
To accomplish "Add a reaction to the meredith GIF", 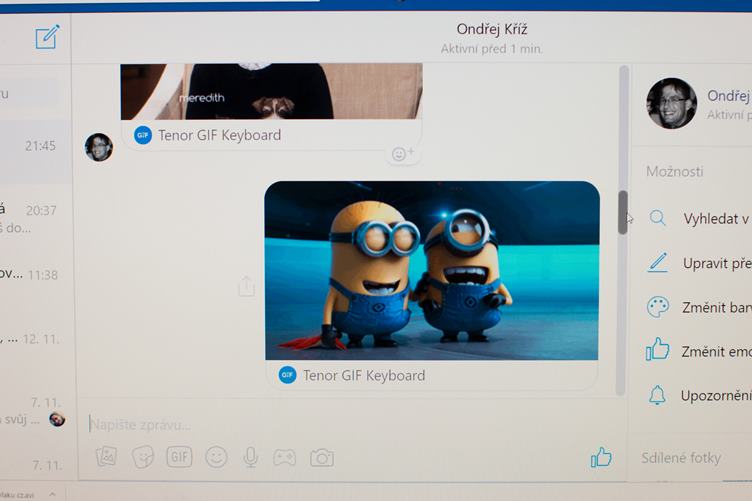I will pyautogui.click(x=402, y=154).
